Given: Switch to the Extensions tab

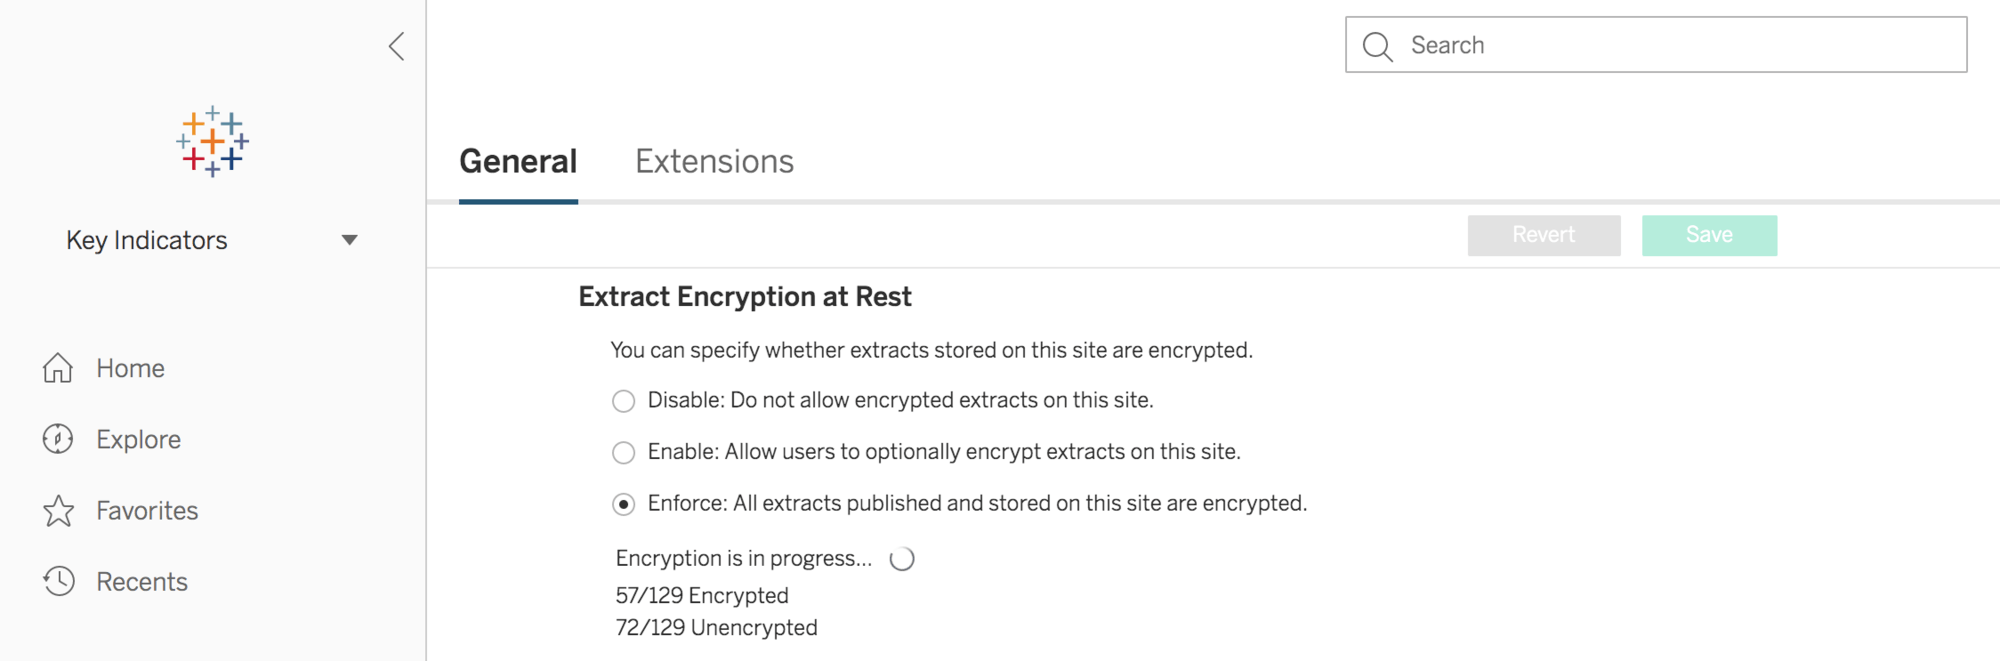Looking at the screenshot, I should pos(714,162).
